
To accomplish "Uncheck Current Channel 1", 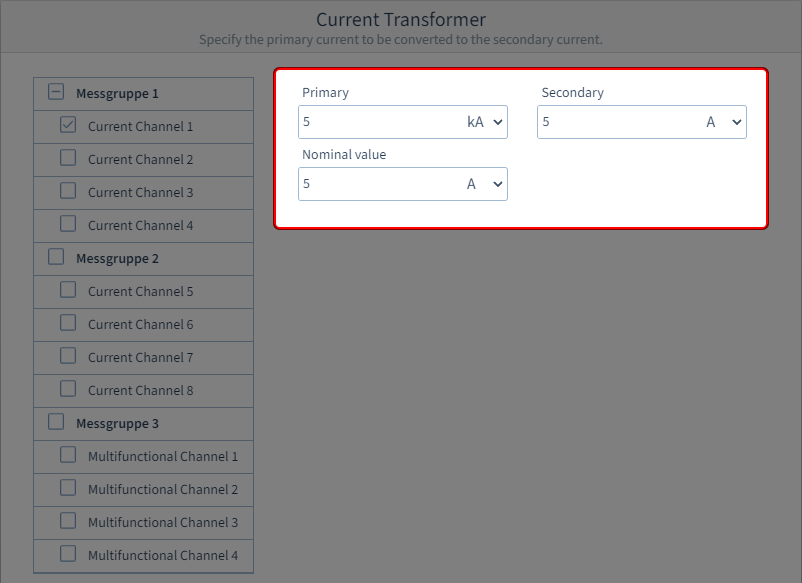I will 67,126.
